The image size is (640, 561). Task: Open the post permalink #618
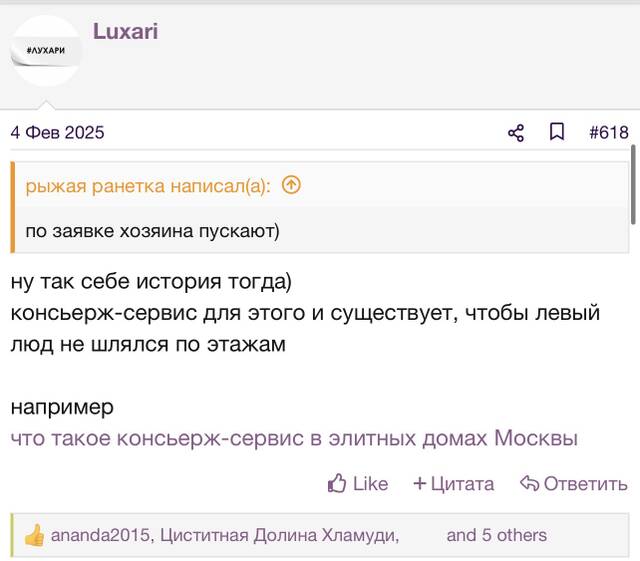tap(609, 133)
